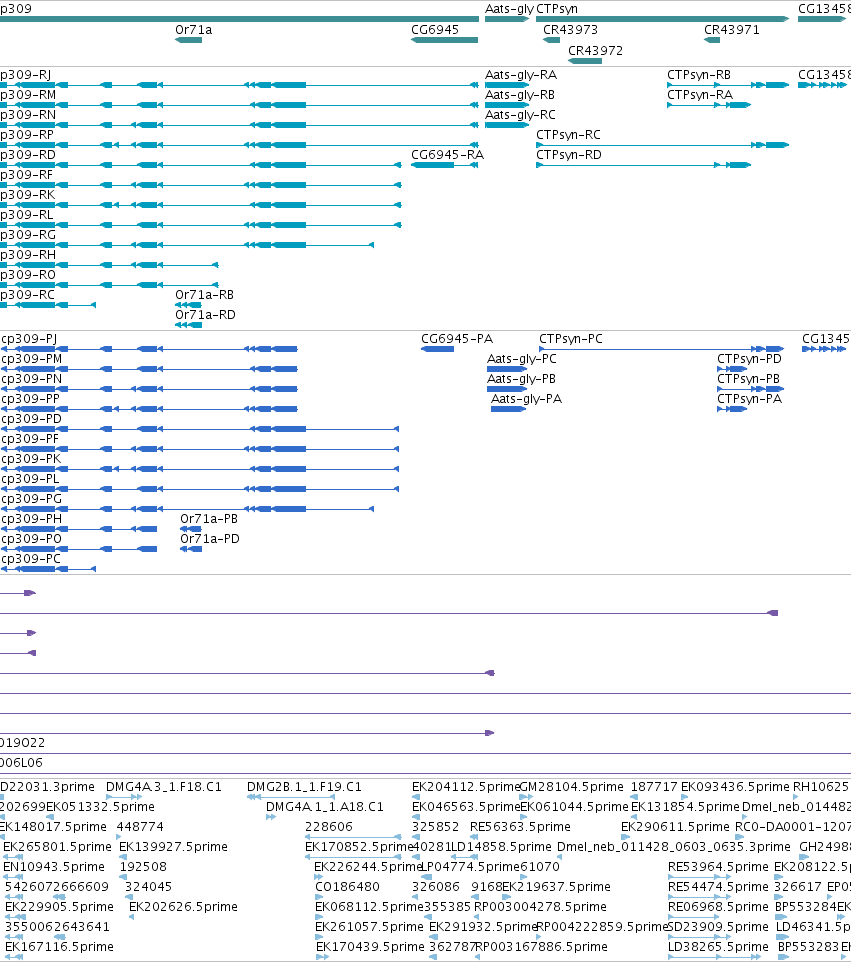Select the Or71a-PB protein label
The height and width of the screenshot is (962, 851).
(209, 518)
